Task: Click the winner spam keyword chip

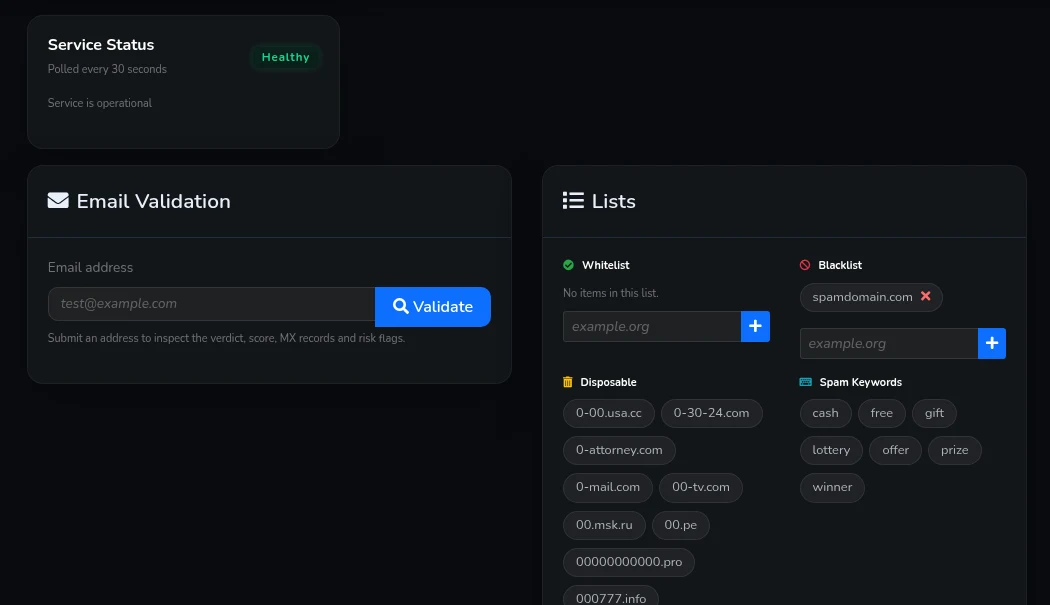Action: coord(832,487)
